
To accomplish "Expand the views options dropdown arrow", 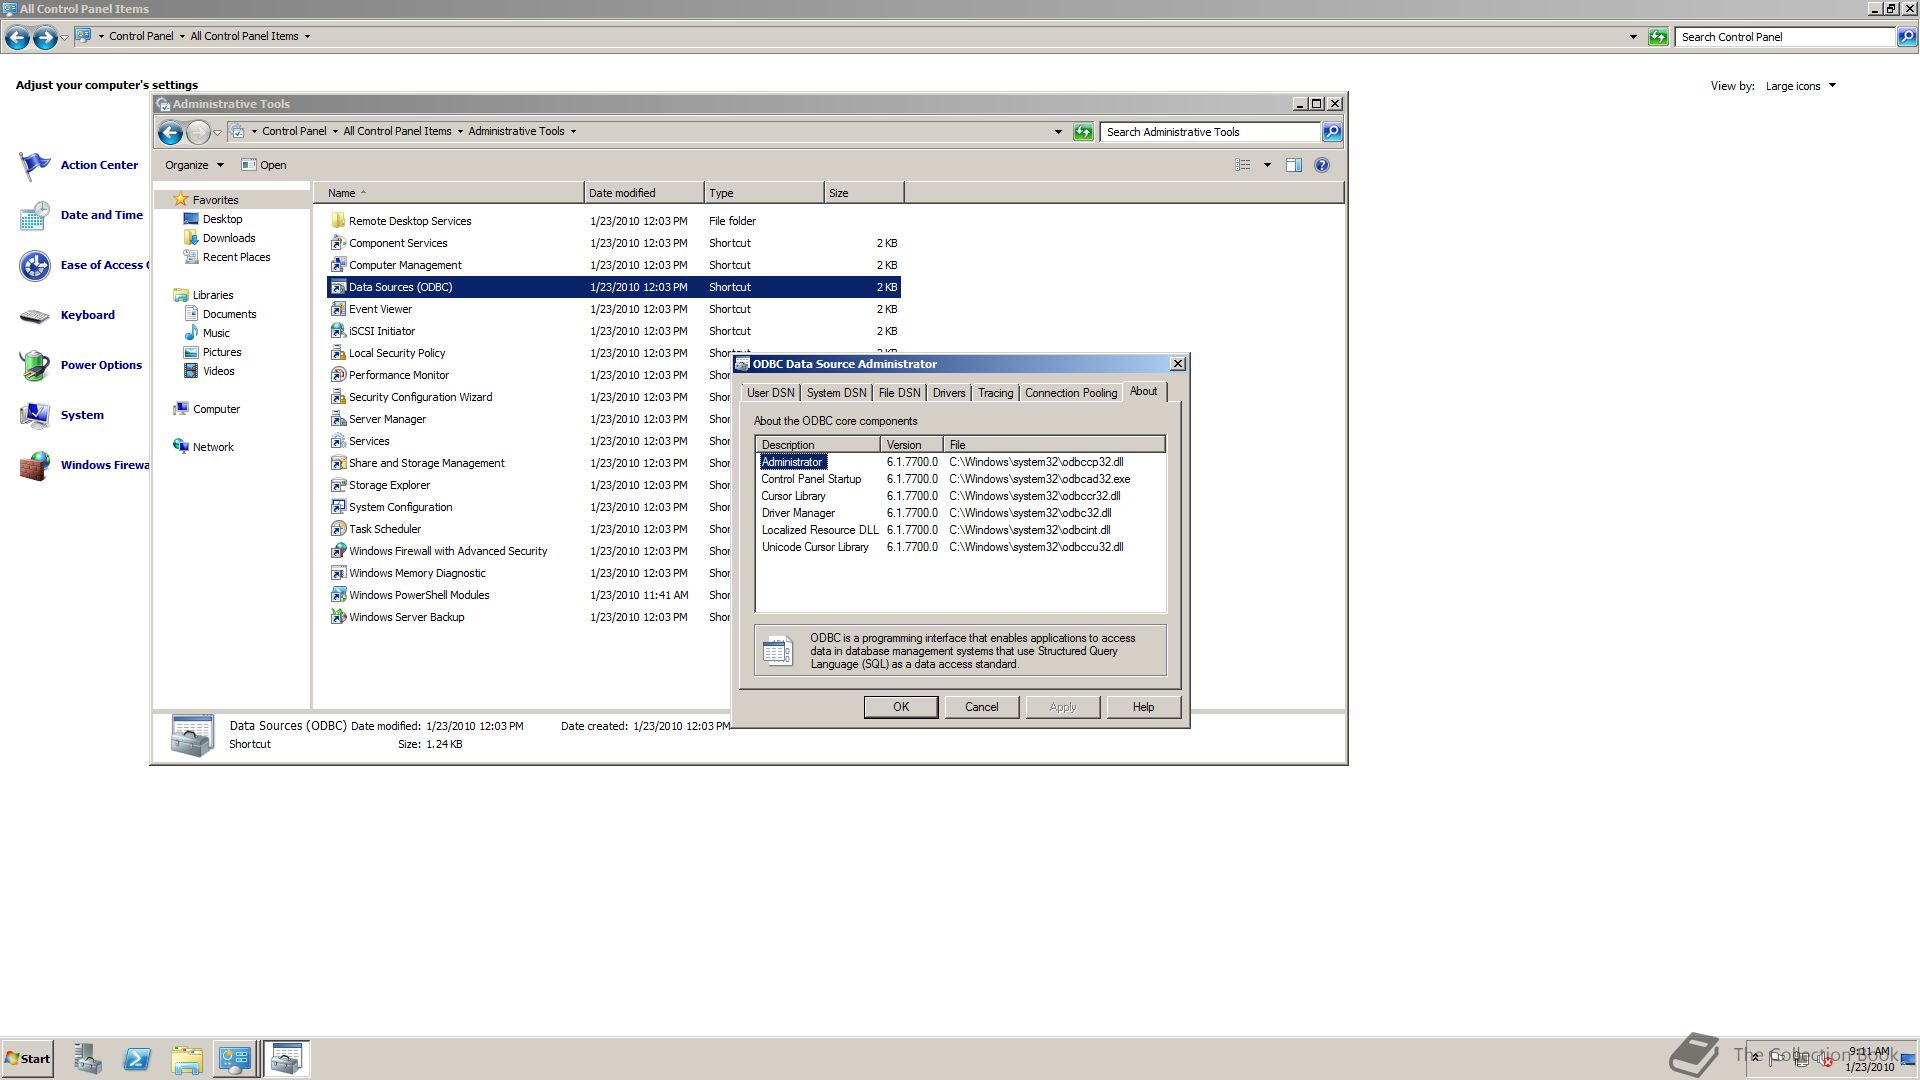I will pyautogui.click(x=1267, y=165).
